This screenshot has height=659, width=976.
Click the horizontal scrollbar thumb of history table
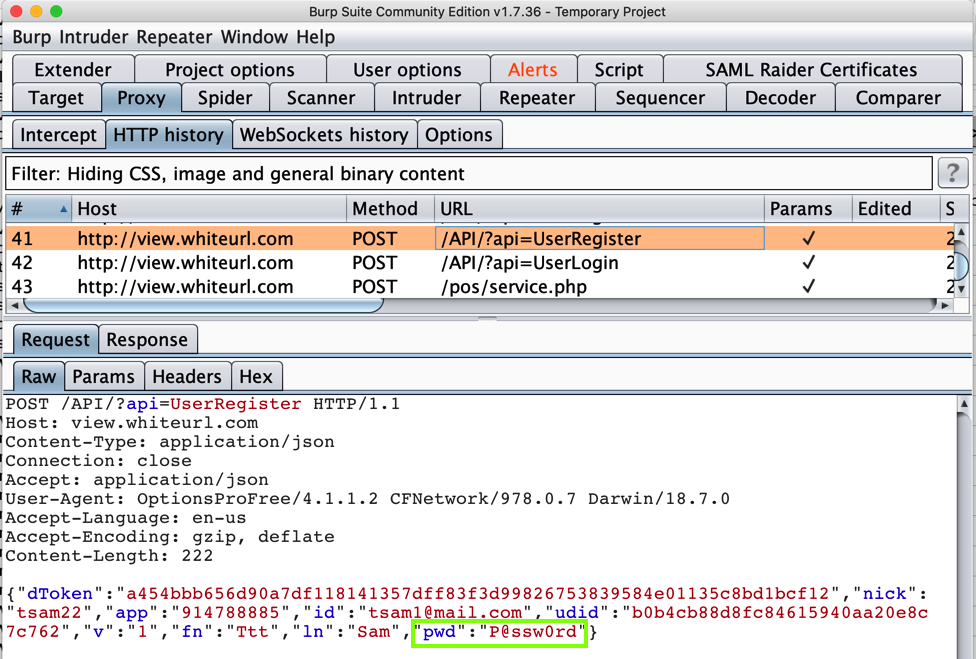point(203,305)
